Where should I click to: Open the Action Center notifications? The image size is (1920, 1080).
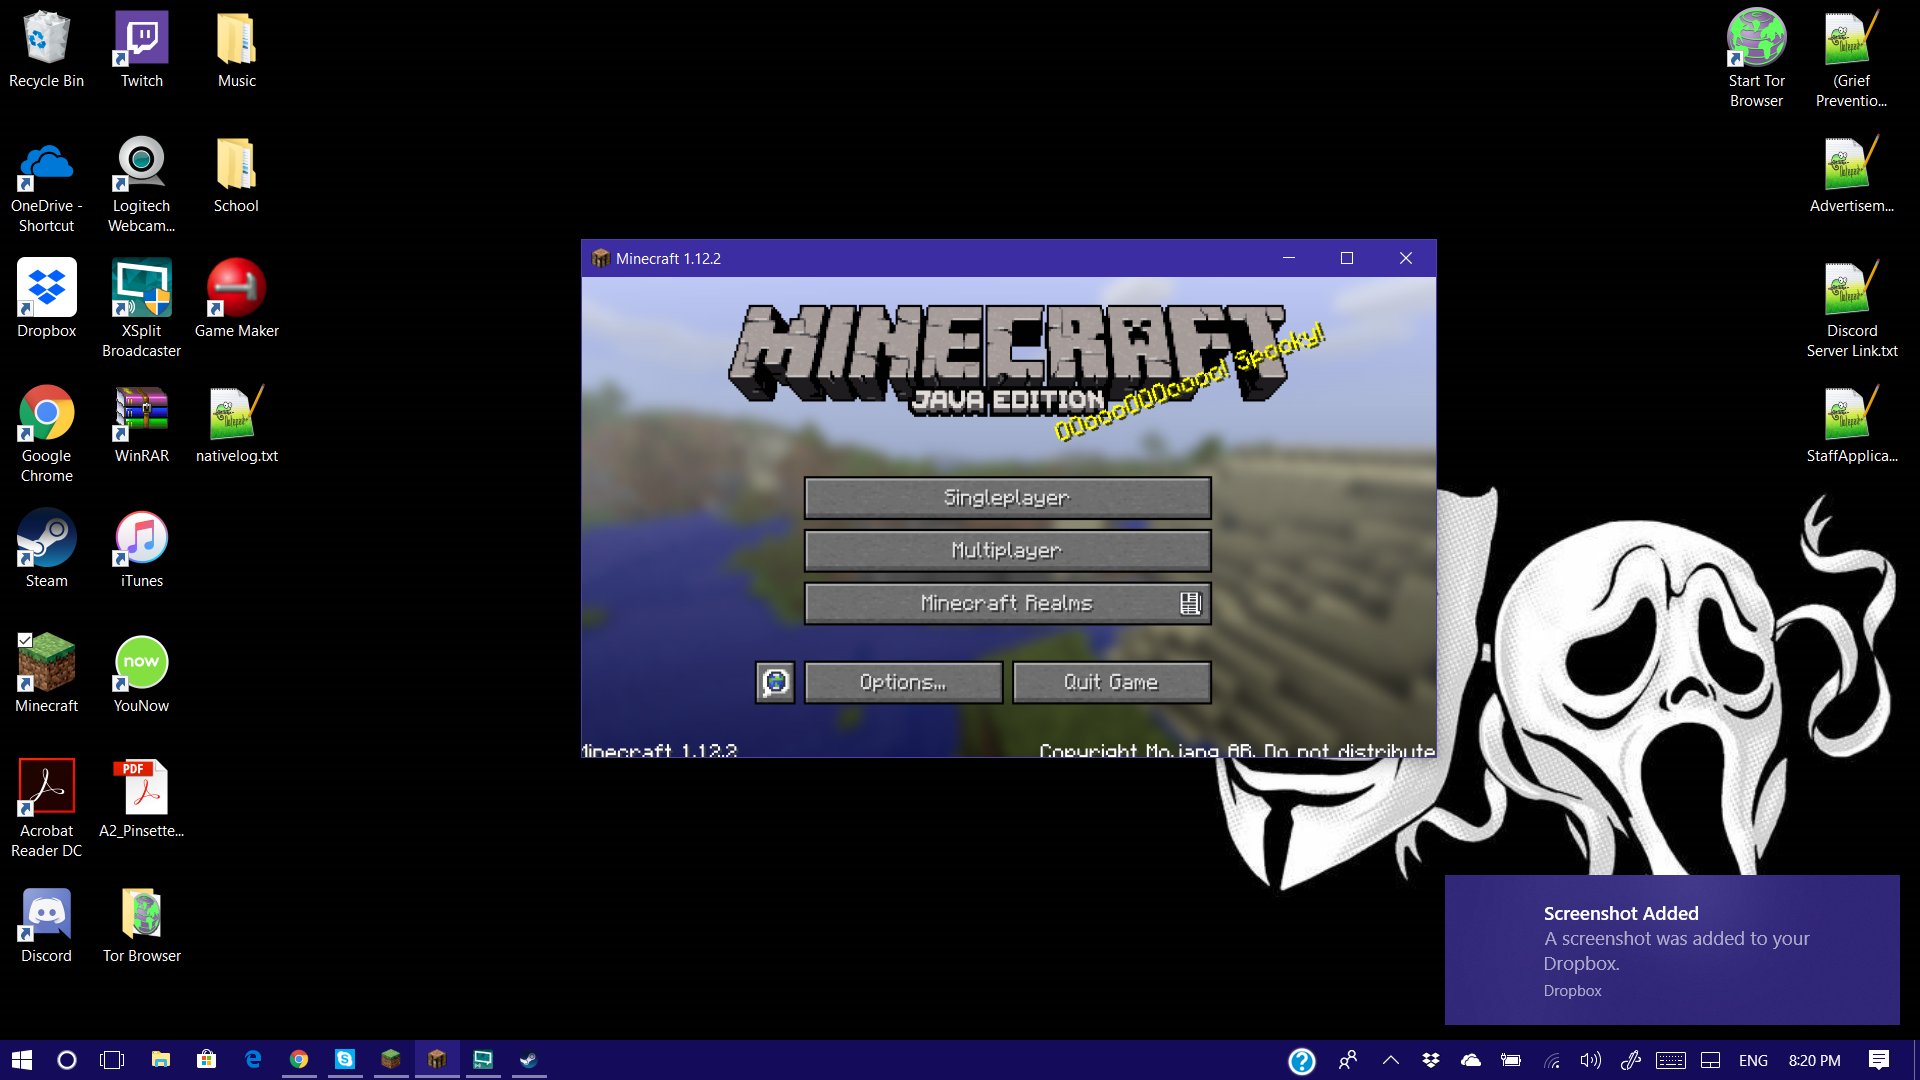click(1879, 1060)
